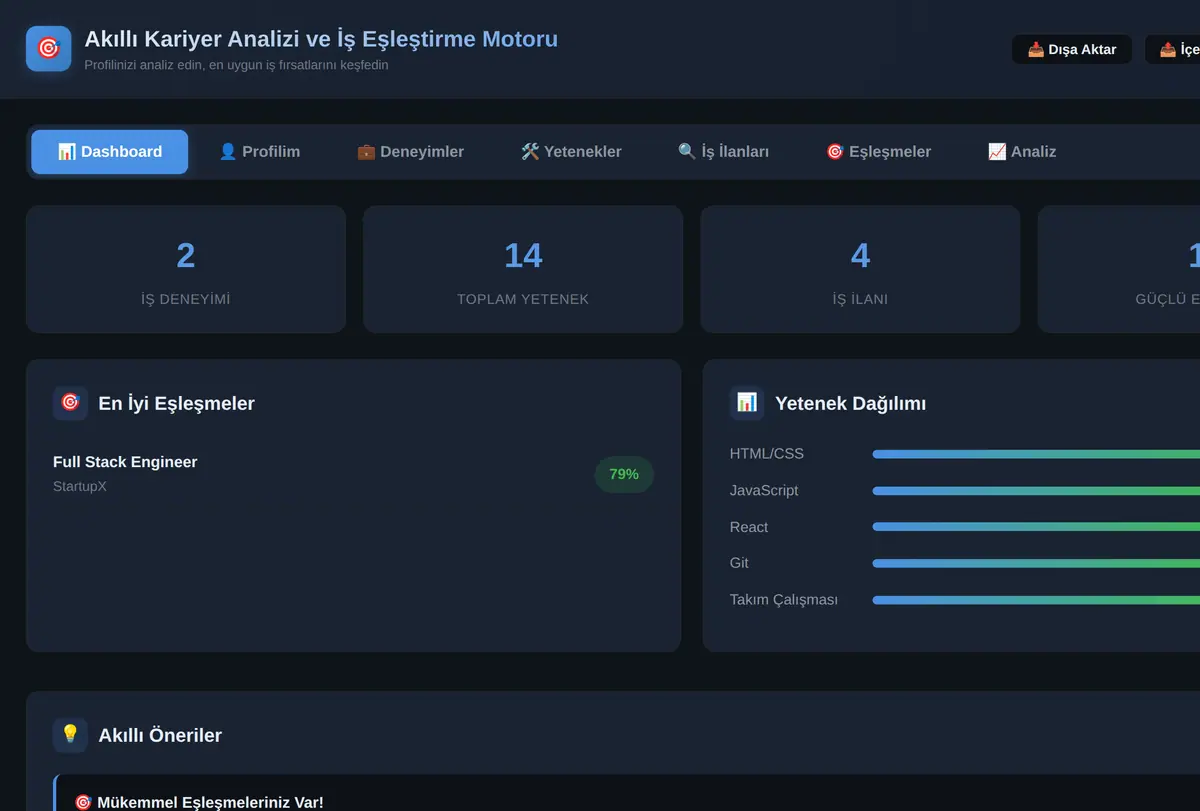This screenshot has height=811, width=1200.
Task: Click the Mükemmel Eşleşmeleriniz Var! heading
Action: pyautogui.click(x=199, y=802)
